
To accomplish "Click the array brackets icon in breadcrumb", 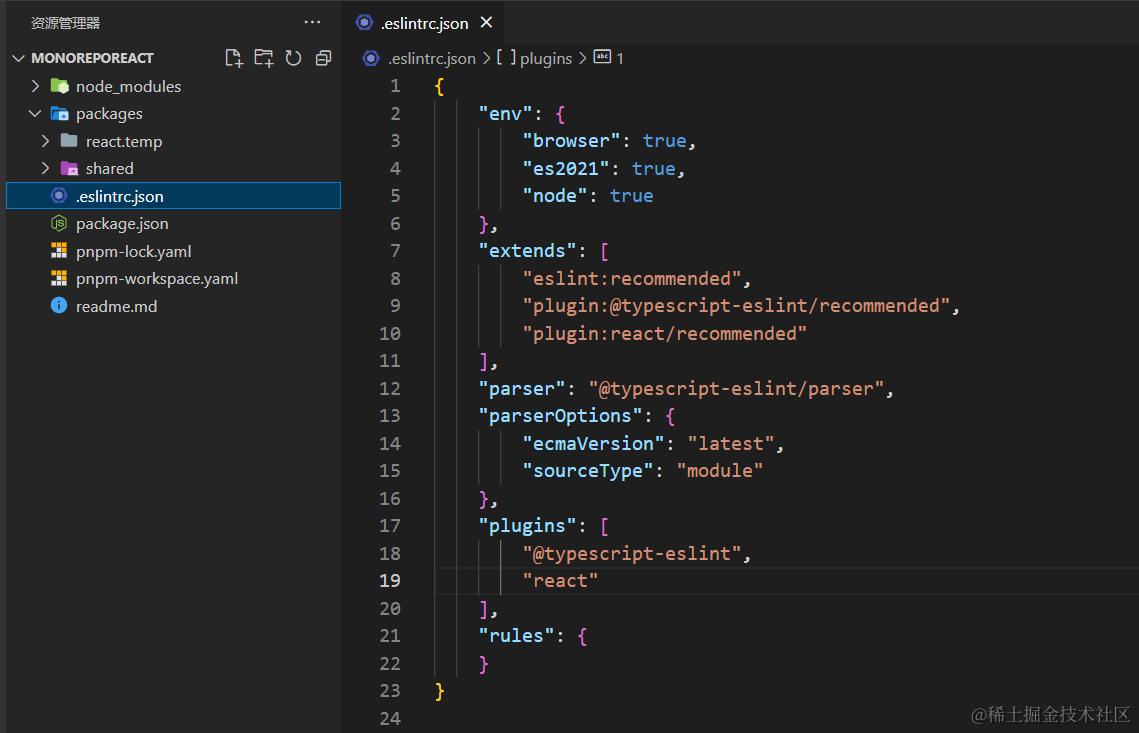I will click(x=506, y=57).
